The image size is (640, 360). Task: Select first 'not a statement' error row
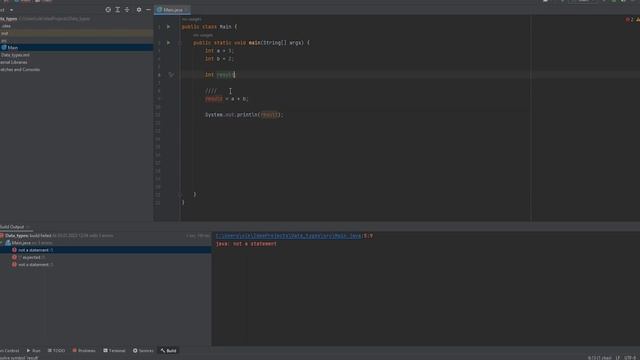105,250
